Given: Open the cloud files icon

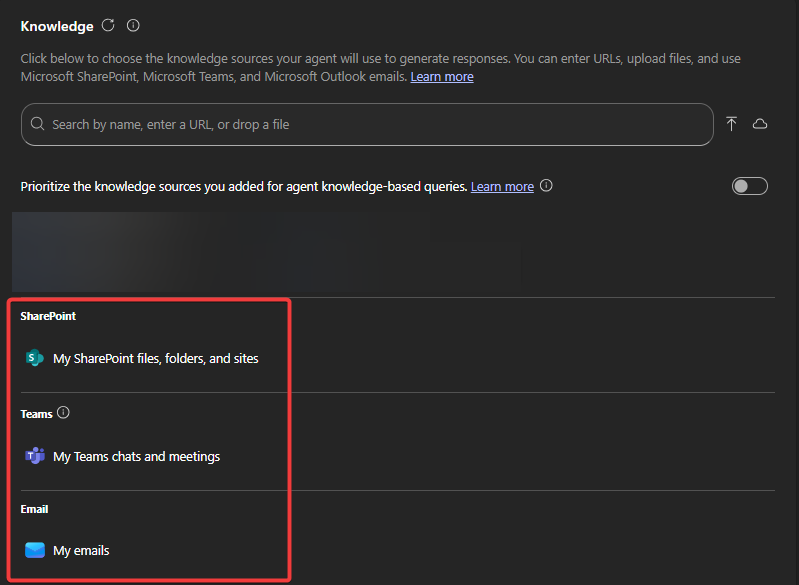Looking at the screenshot, I should 760,124.
